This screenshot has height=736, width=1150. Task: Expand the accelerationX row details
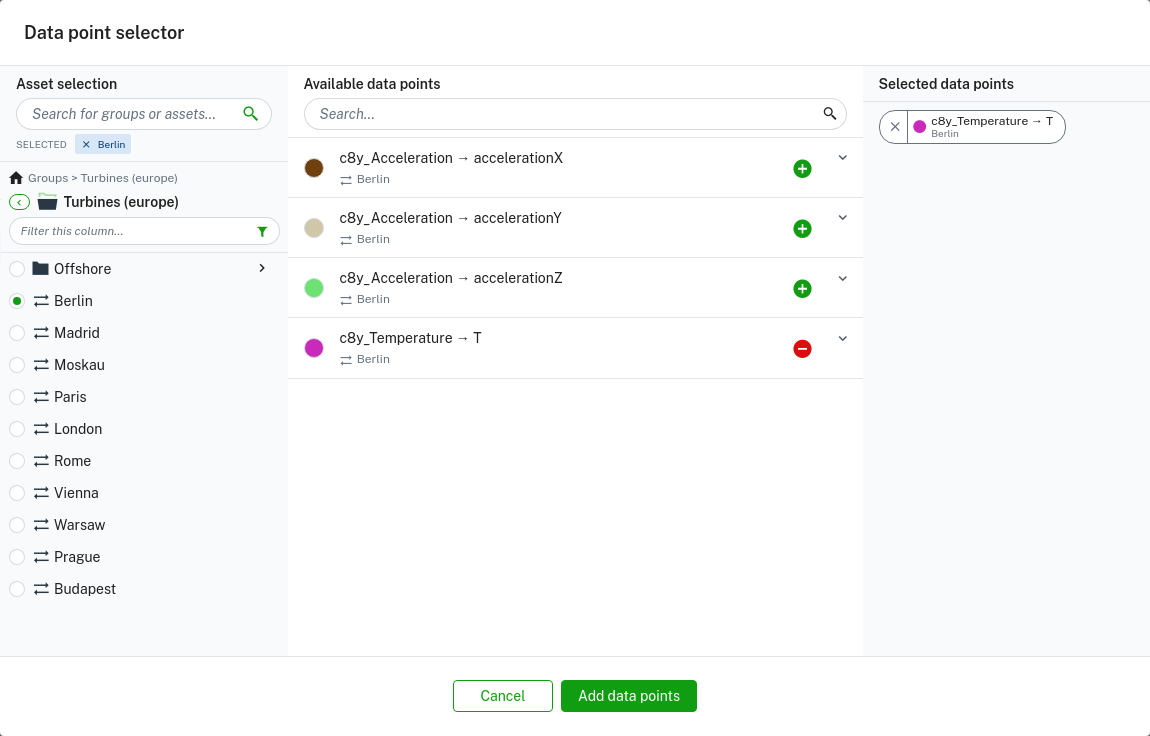pyautogui.click(x=842, y=158)
